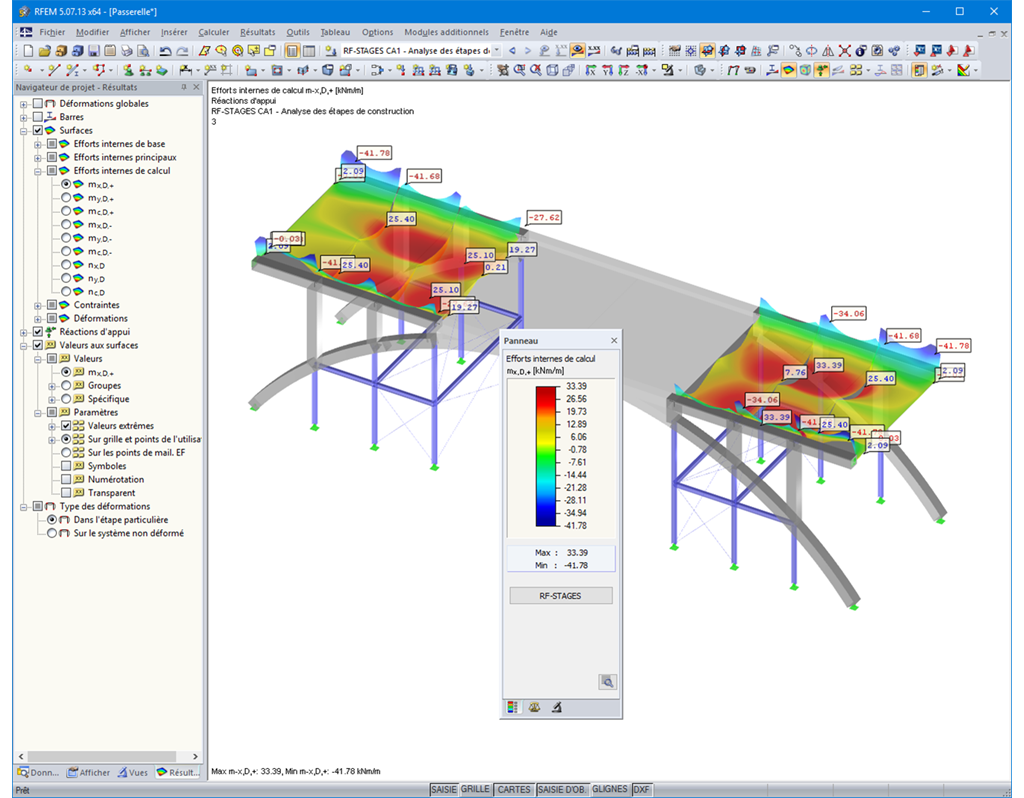Open the Modules additionnels menu
Image resolution: width=1024 pixels, height=798 pixels.
446,32
